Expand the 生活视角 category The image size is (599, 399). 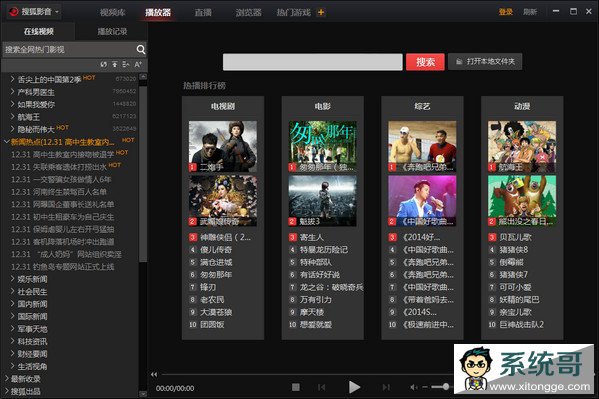coord(12,366)
